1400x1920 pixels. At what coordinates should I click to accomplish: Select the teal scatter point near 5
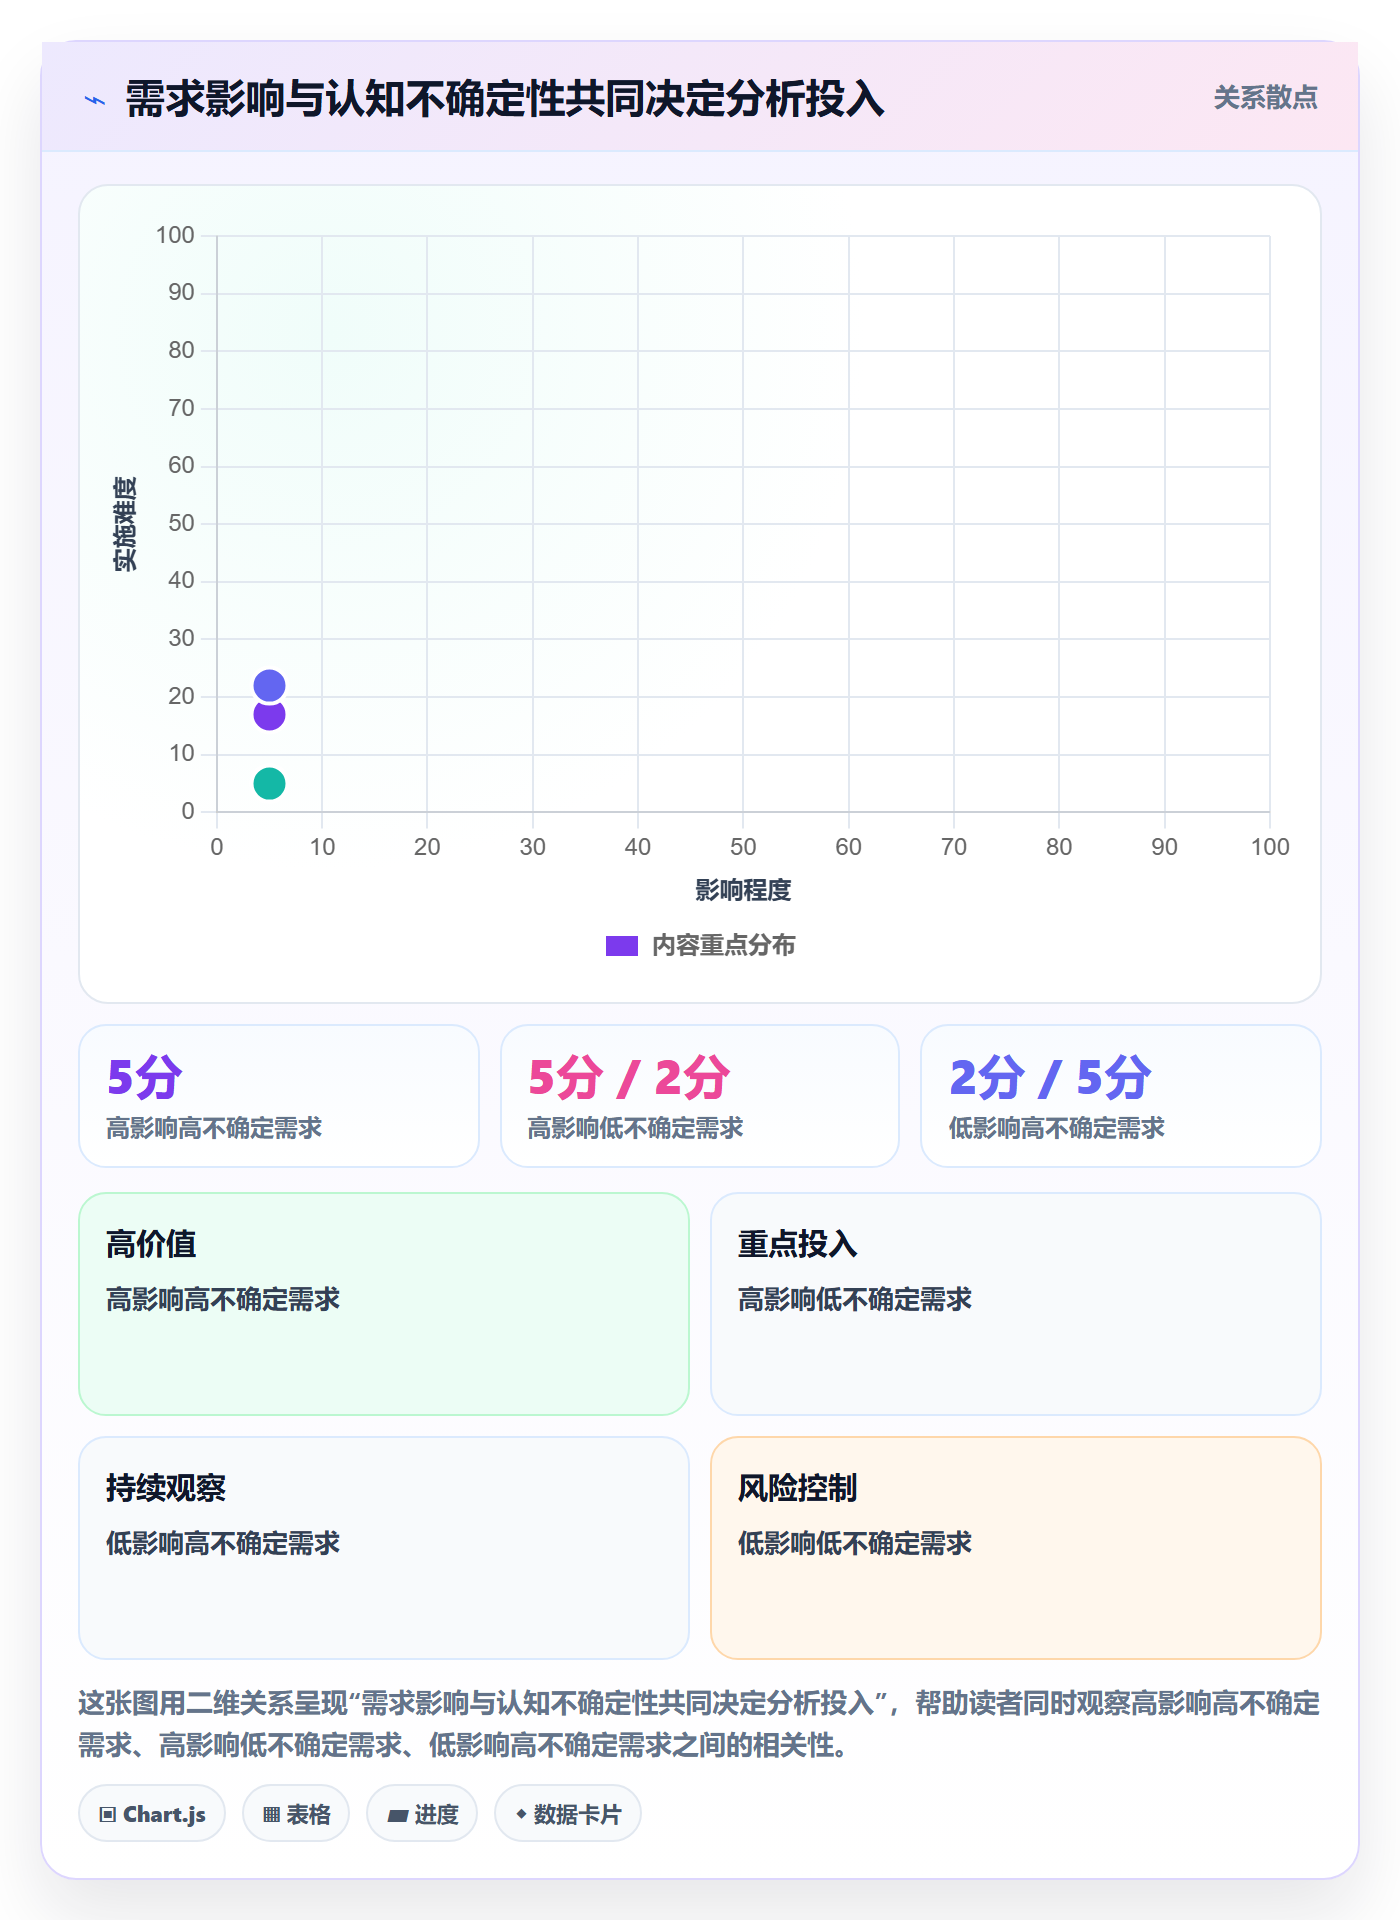269,783
